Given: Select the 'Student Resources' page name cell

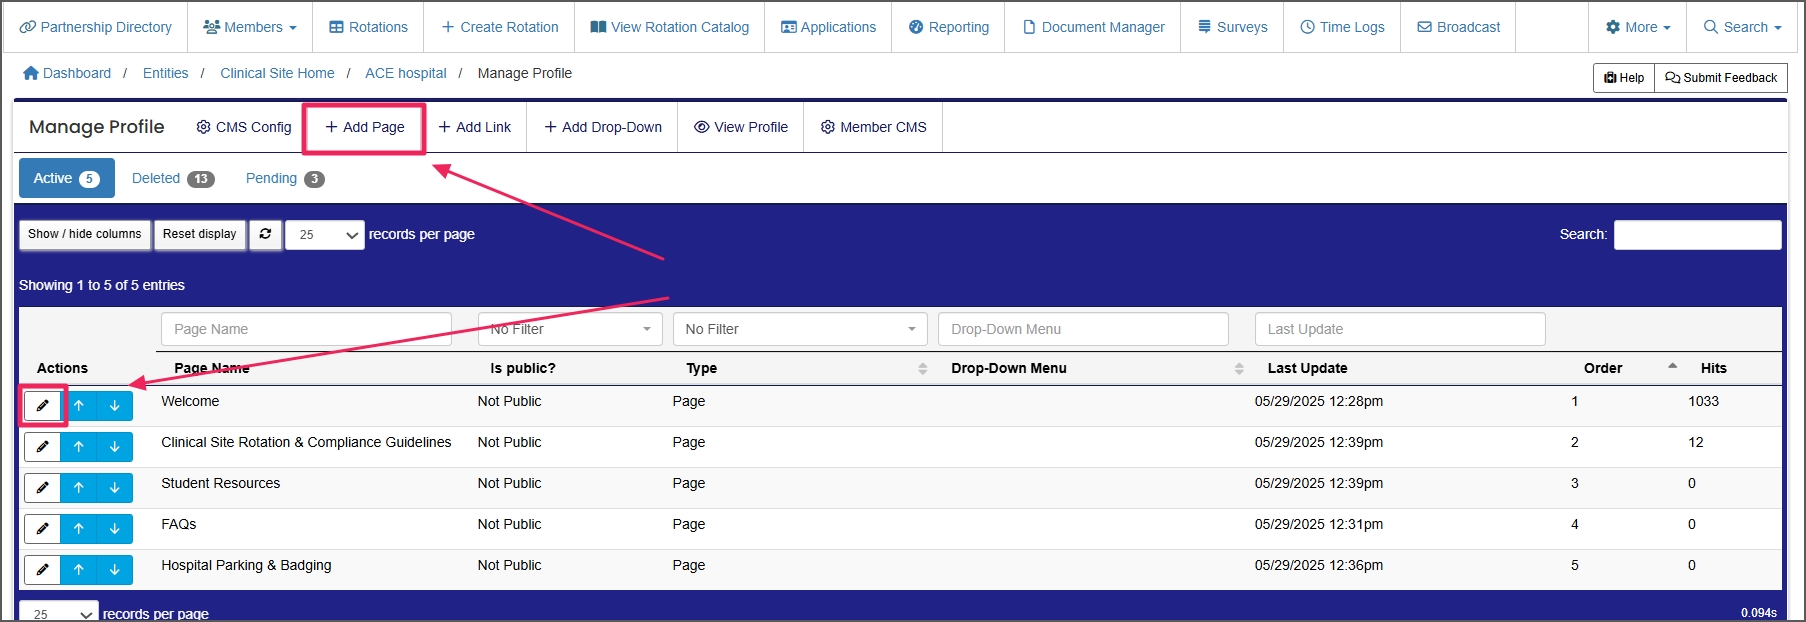Looking at the screenshot, I should [x=221, y=483].
